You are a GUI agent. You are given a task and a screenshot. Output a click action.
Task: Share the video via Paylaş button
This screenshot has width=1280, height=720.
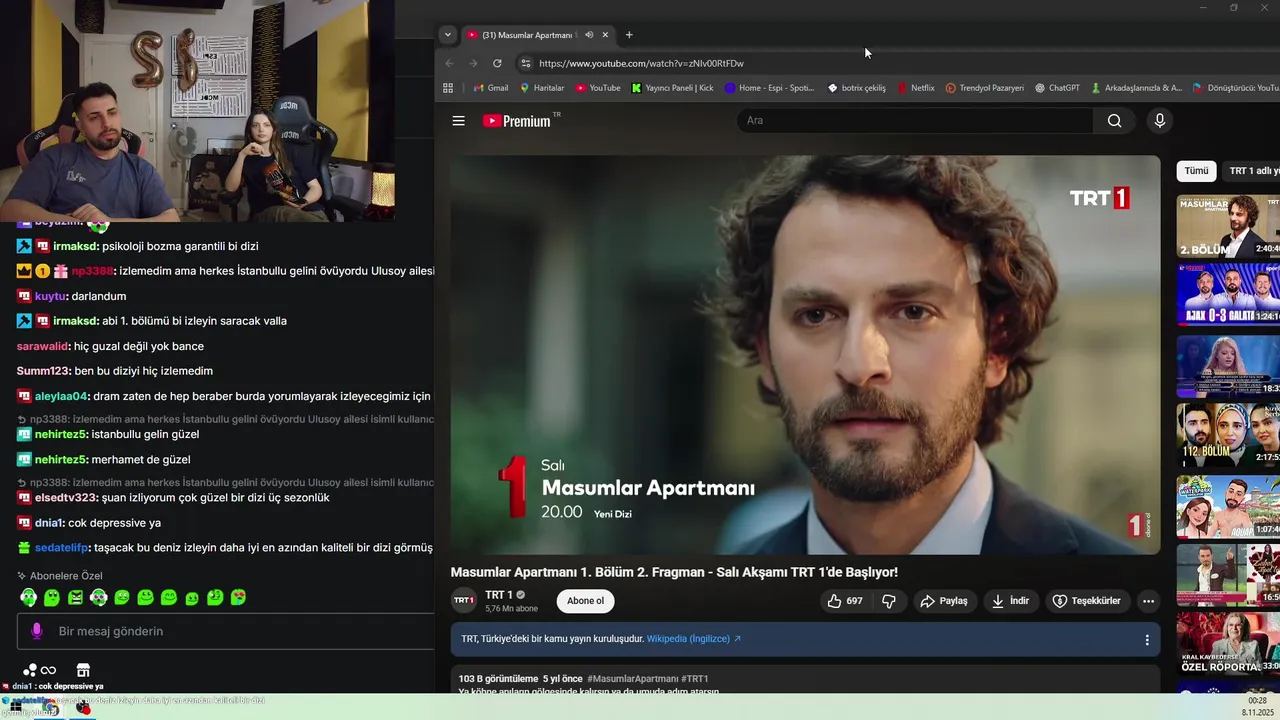(x=944, y=601)
